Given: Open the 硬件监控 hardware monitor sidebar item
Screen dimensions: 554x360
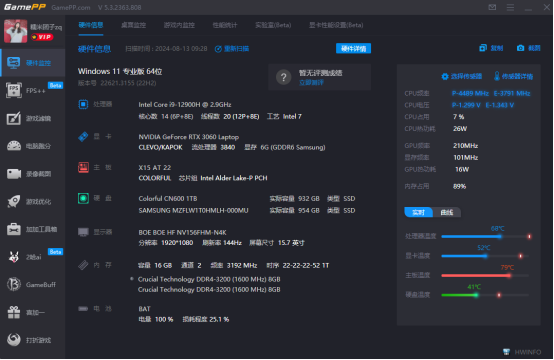Looking at the screenshot, I should point(33,63).
